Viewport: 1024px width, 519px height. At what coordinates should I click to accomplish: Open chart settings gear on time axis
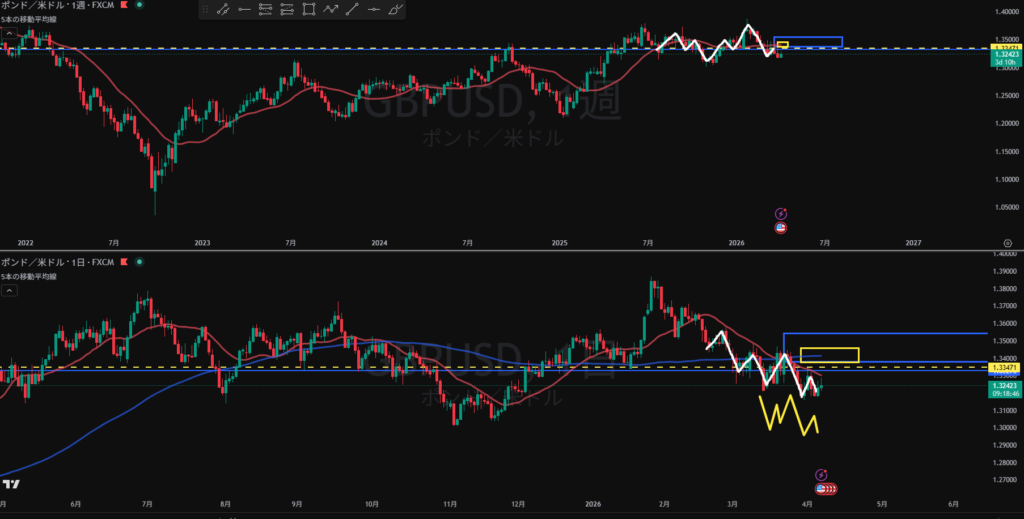point(1007,243)
